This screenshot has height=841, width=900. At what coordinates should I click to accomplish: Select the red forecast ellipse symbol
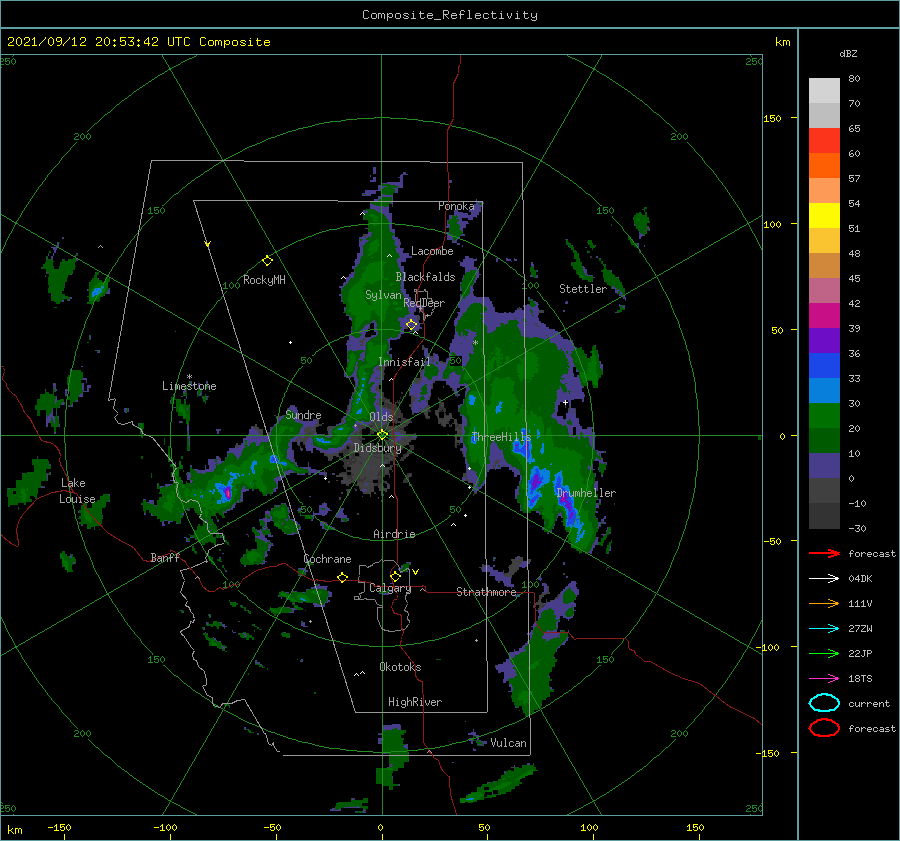click(824, 728)
